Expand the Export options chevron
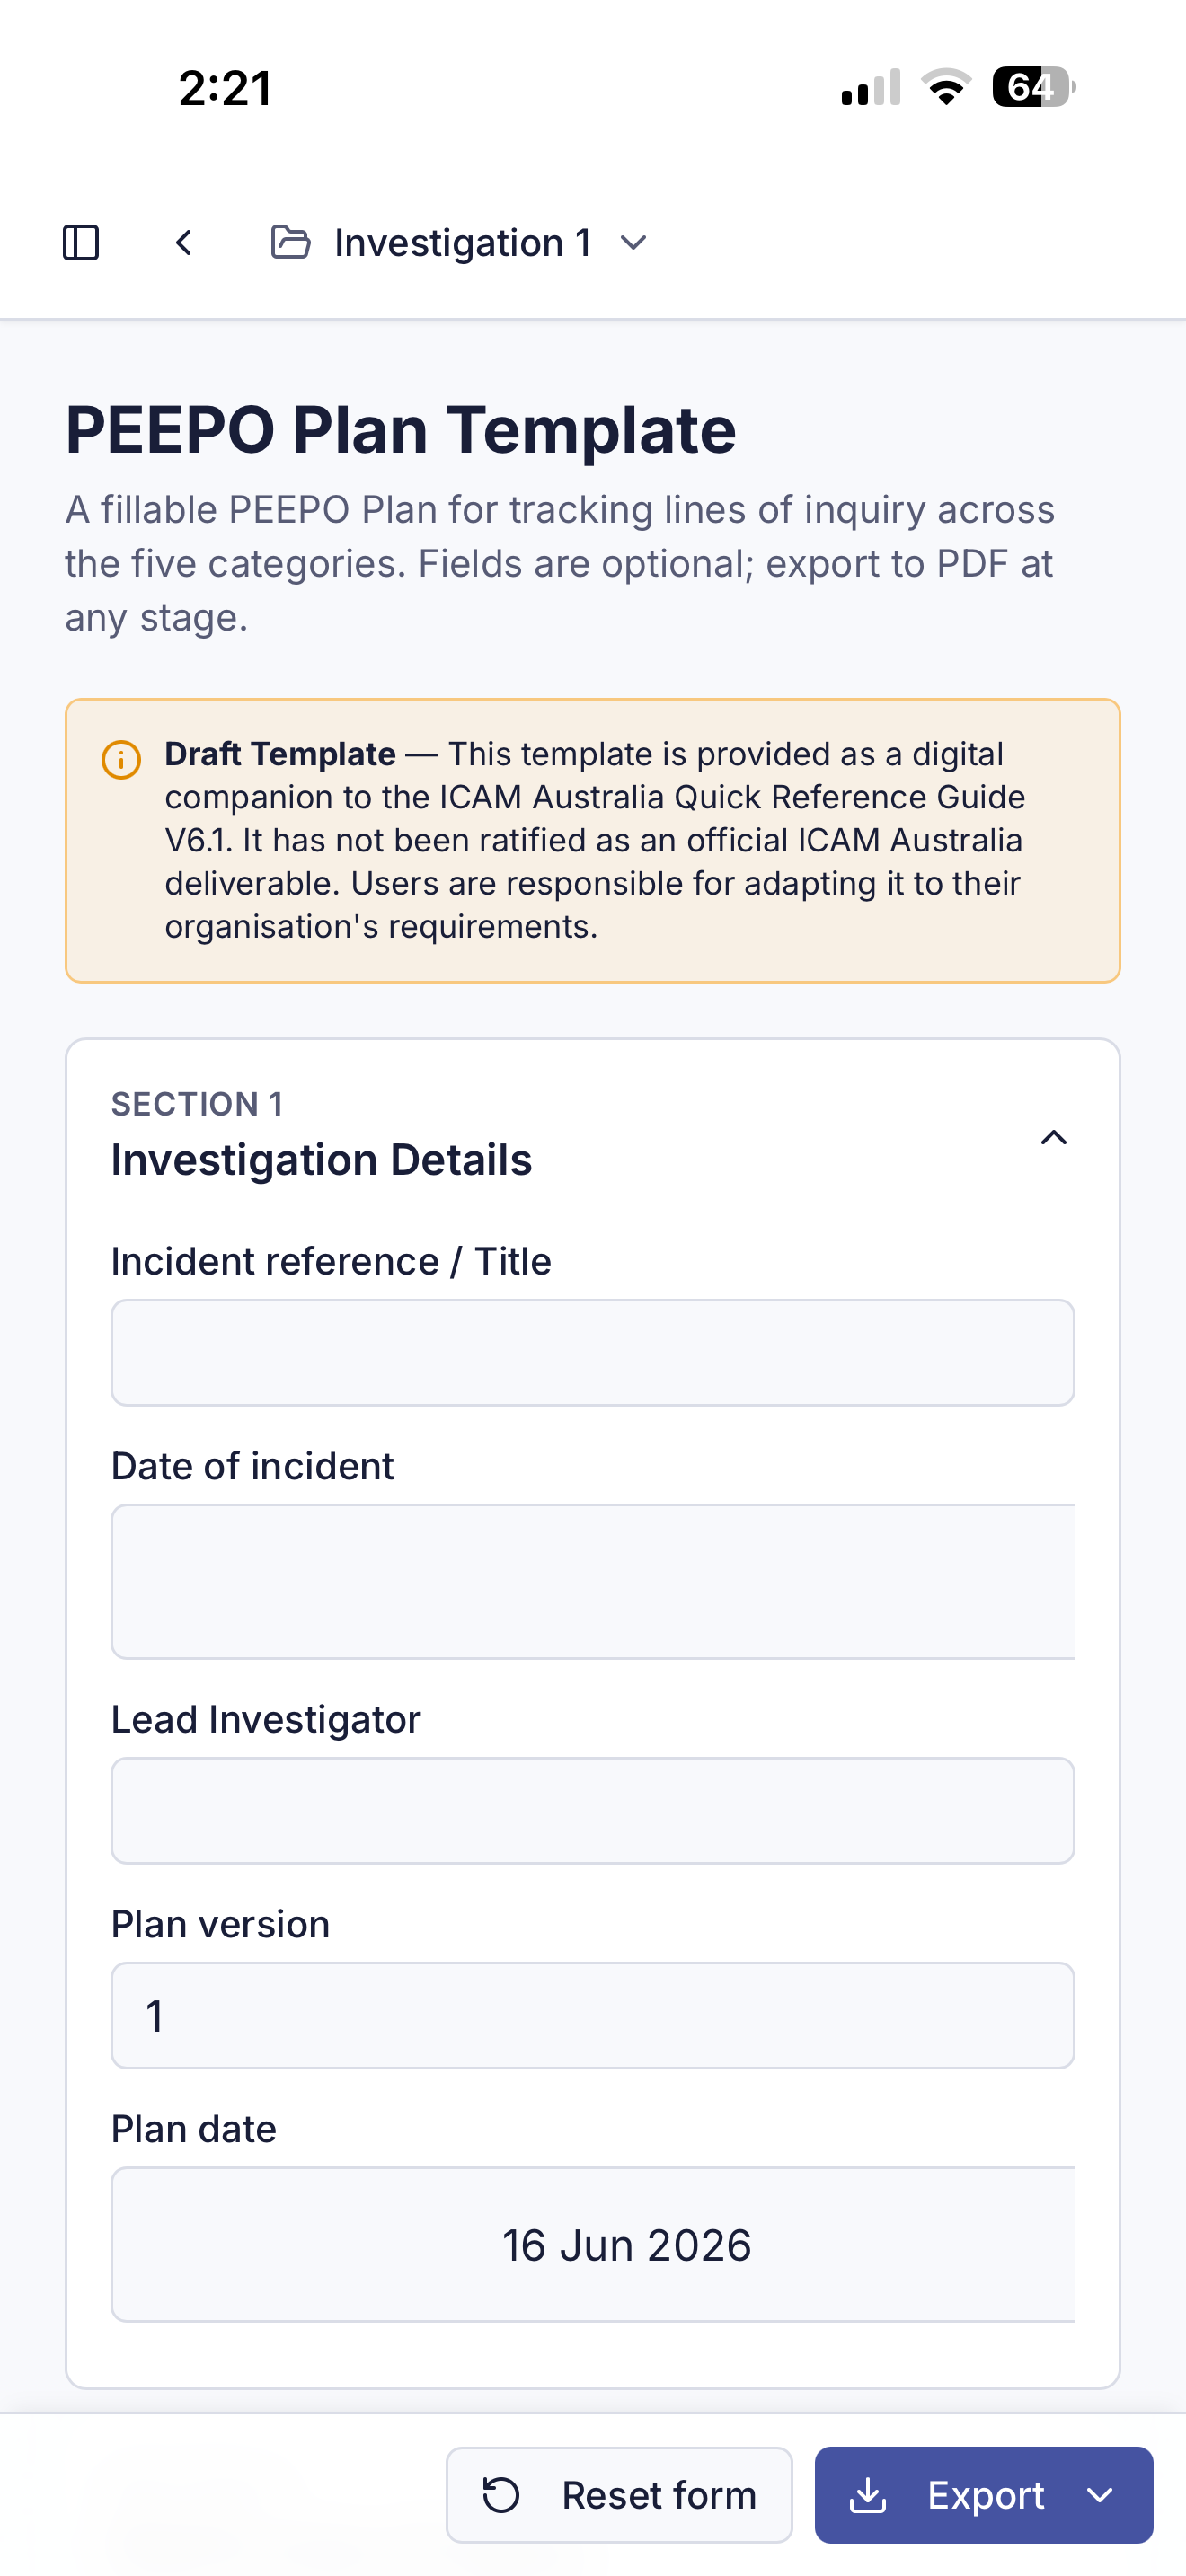Screen dimensions: 1186x2576 pyautogui.click(x=1100, y=2495)
